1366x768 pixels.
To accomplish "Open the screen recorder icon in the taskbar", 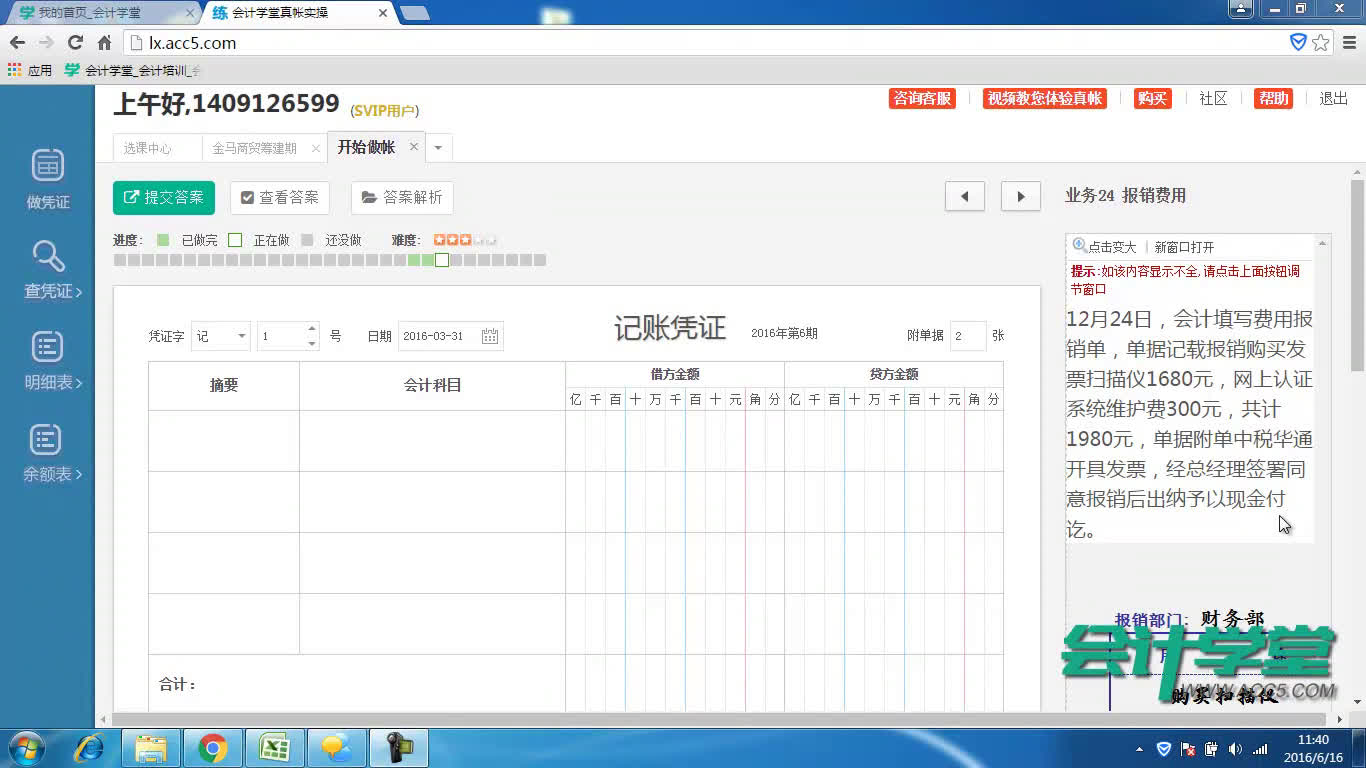I will (x=398, y=747).
